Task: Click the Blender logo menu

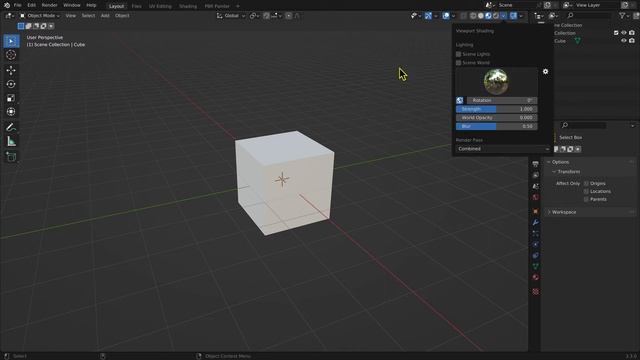Action: [x=6, y=5]
